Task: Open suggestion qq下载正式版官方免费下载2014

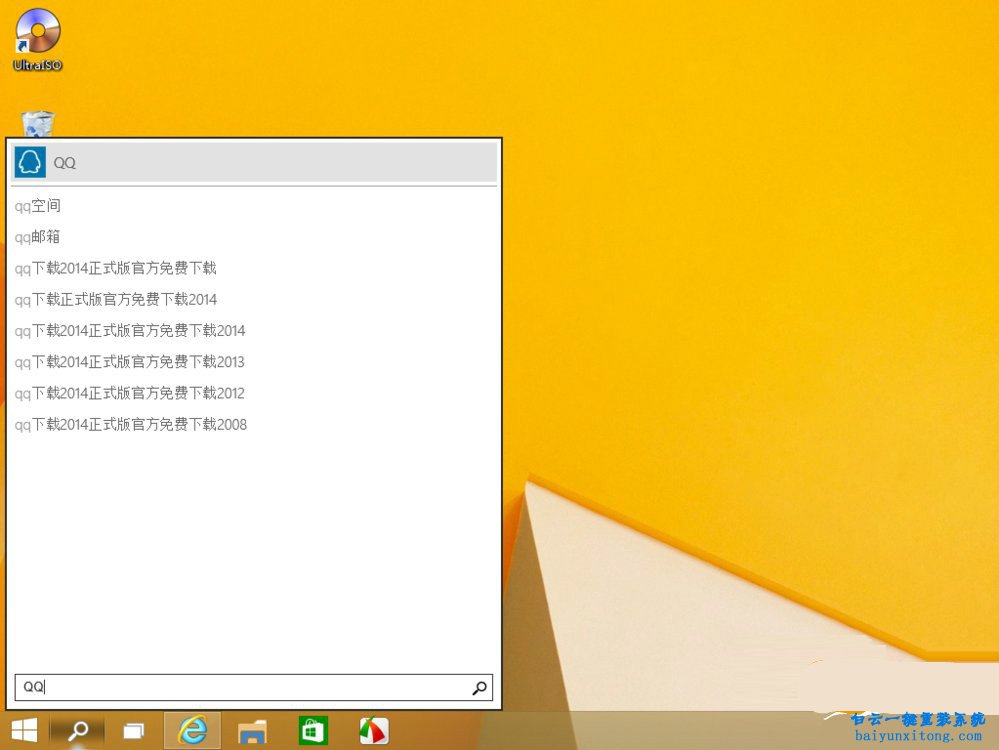Action: (x=116, y=299)
